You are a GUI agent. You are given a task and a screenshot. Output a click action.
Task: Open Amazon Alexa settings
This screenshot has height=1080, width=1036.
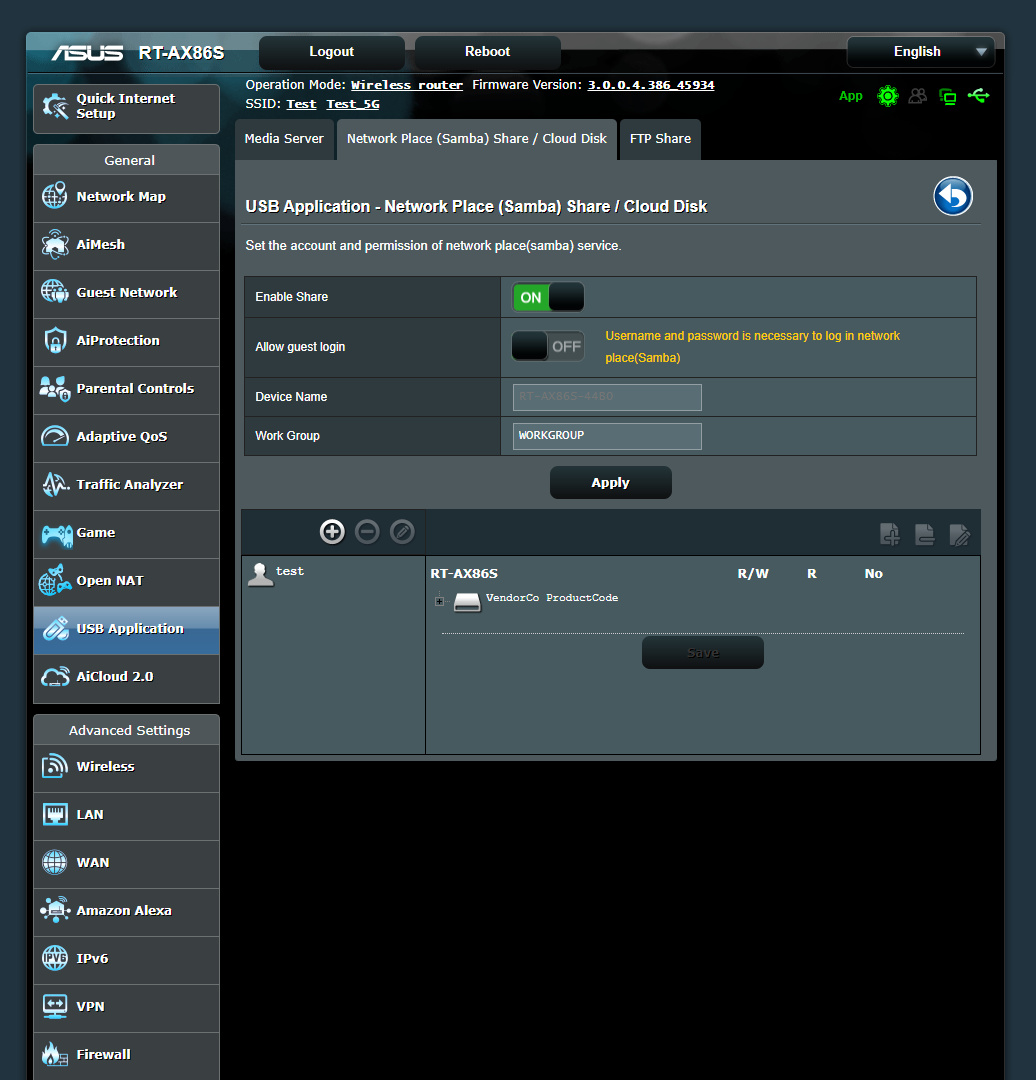126,912
